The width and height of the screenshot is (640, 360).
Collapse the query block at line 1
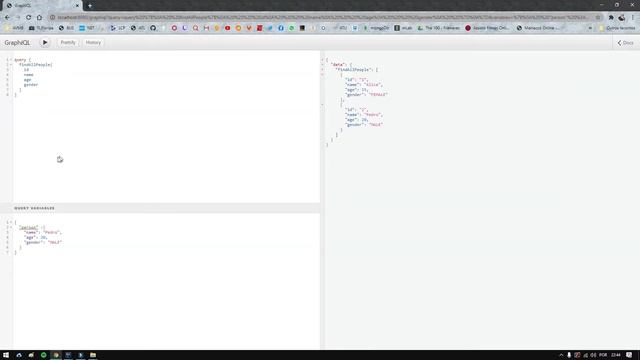[11, 60]
